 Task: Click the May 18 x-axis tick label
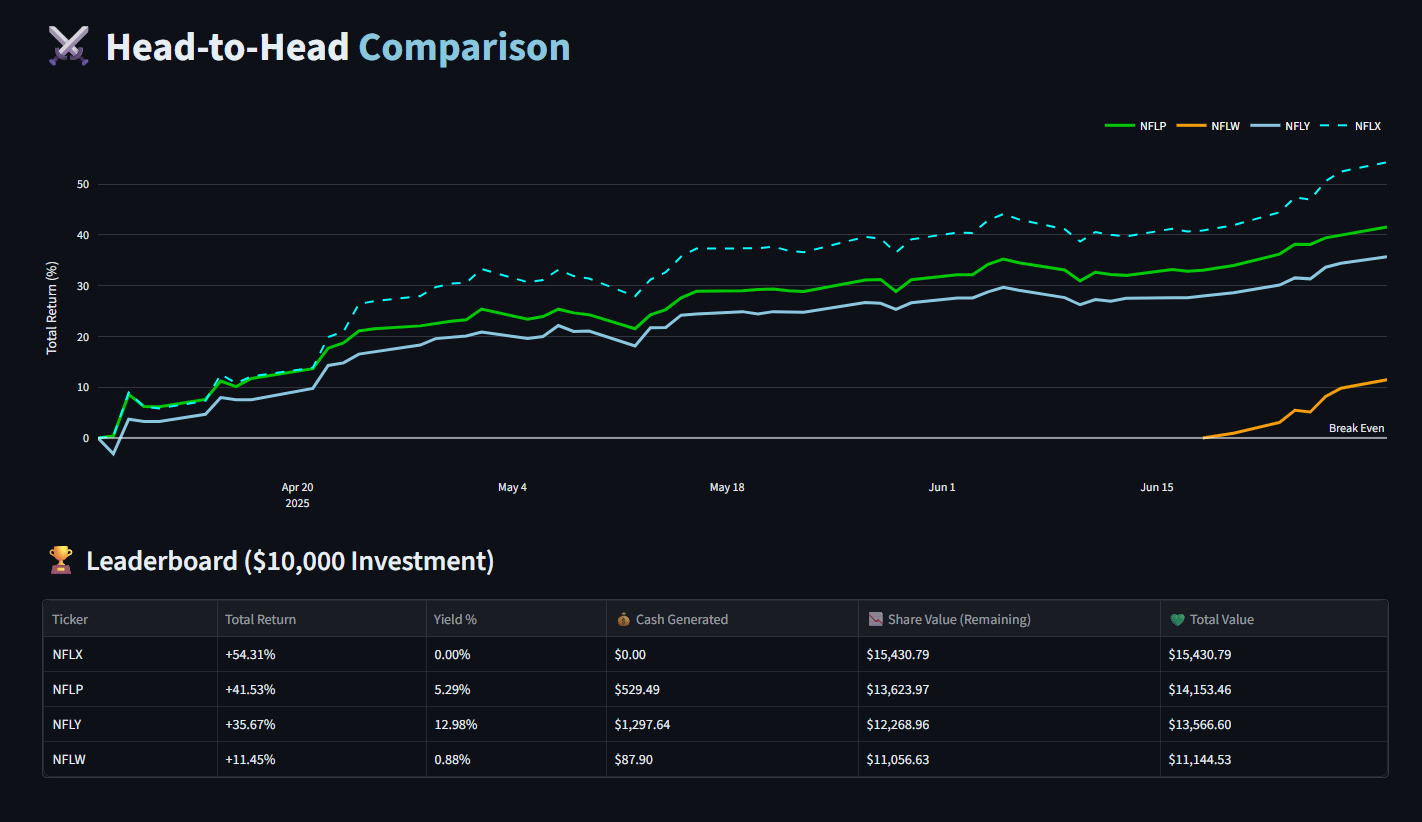click(727, 487)
